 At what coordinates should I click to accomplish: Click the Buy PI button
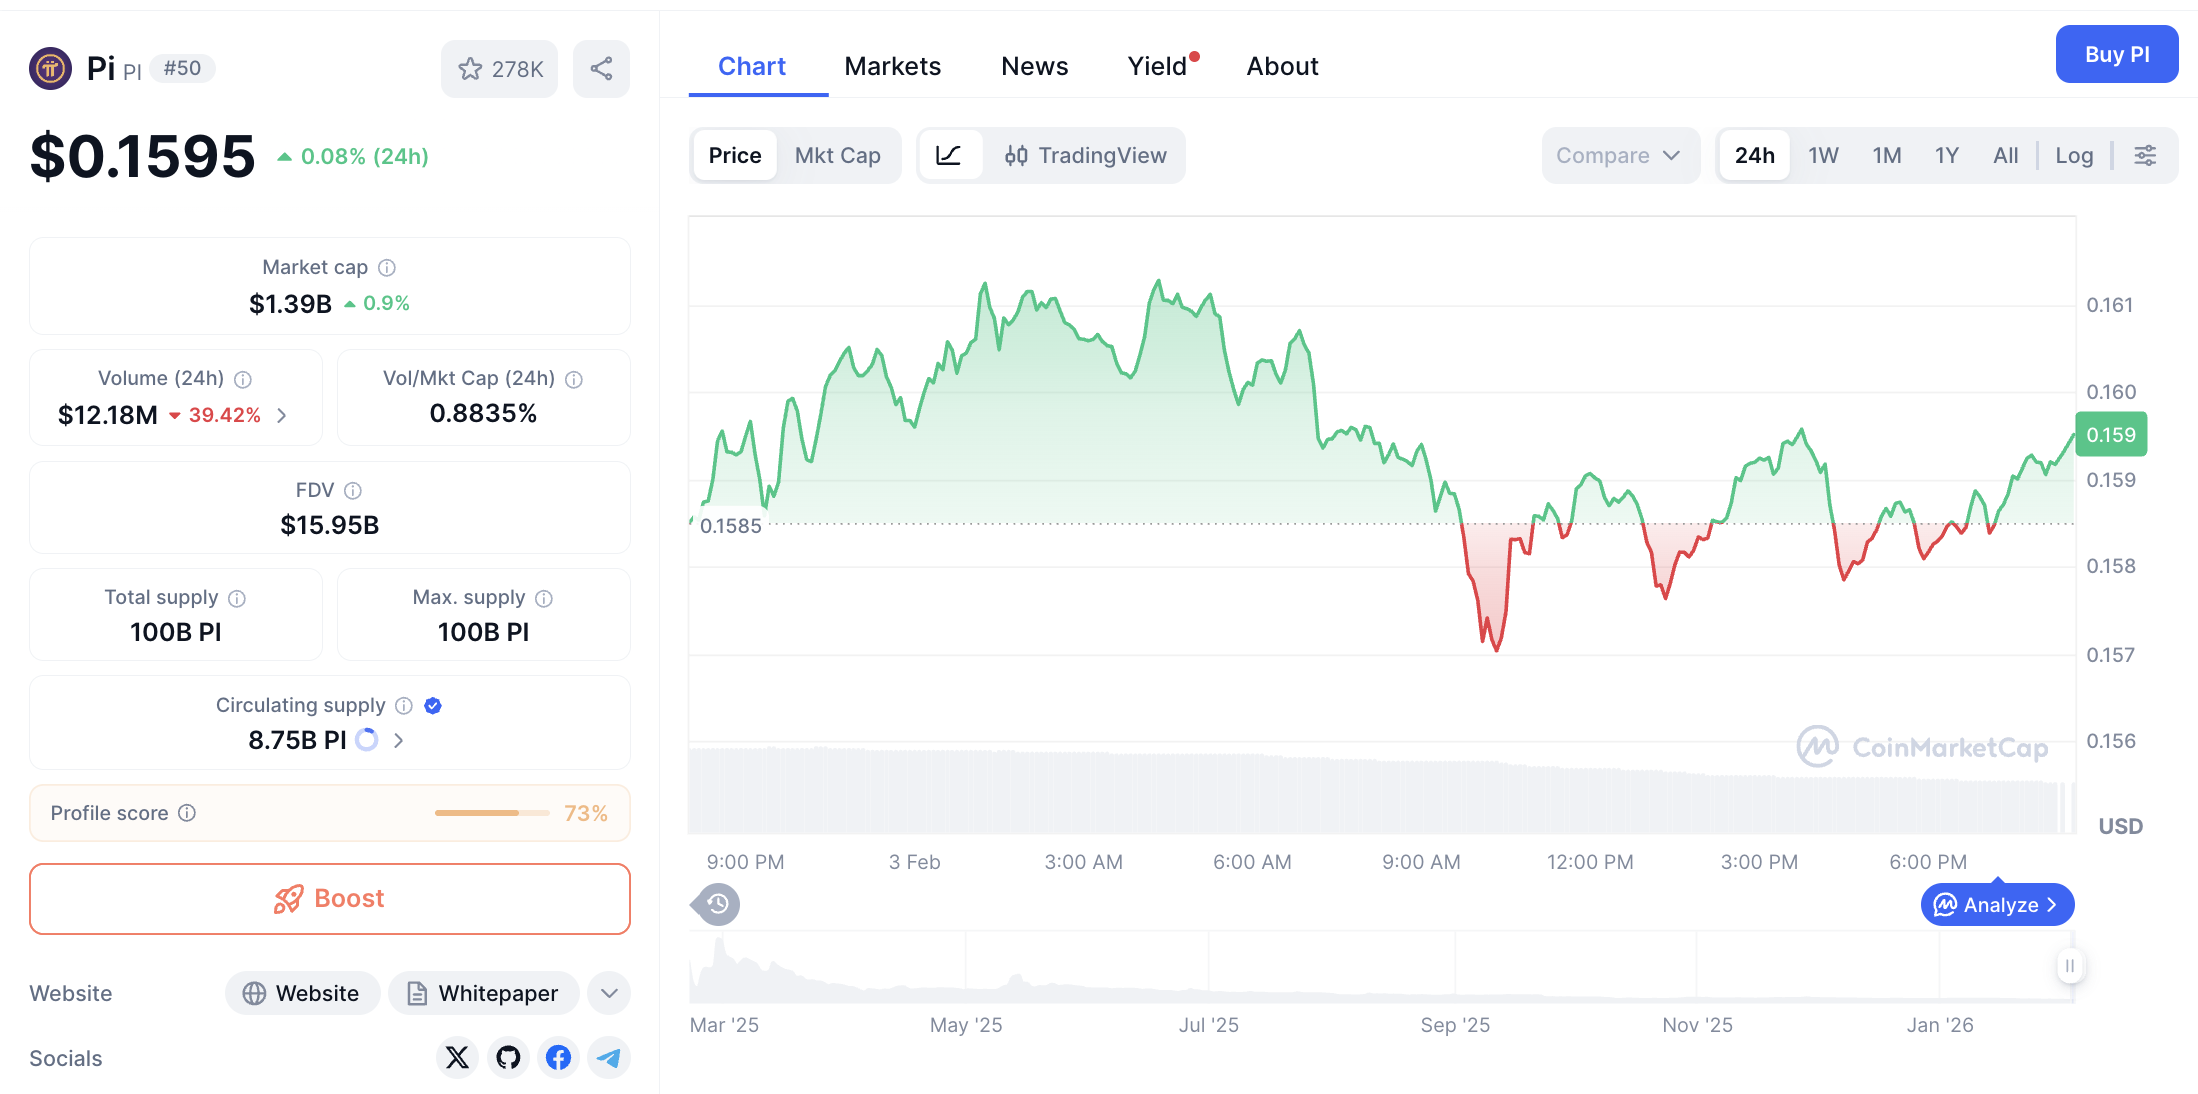click(x=2116, y=54)
